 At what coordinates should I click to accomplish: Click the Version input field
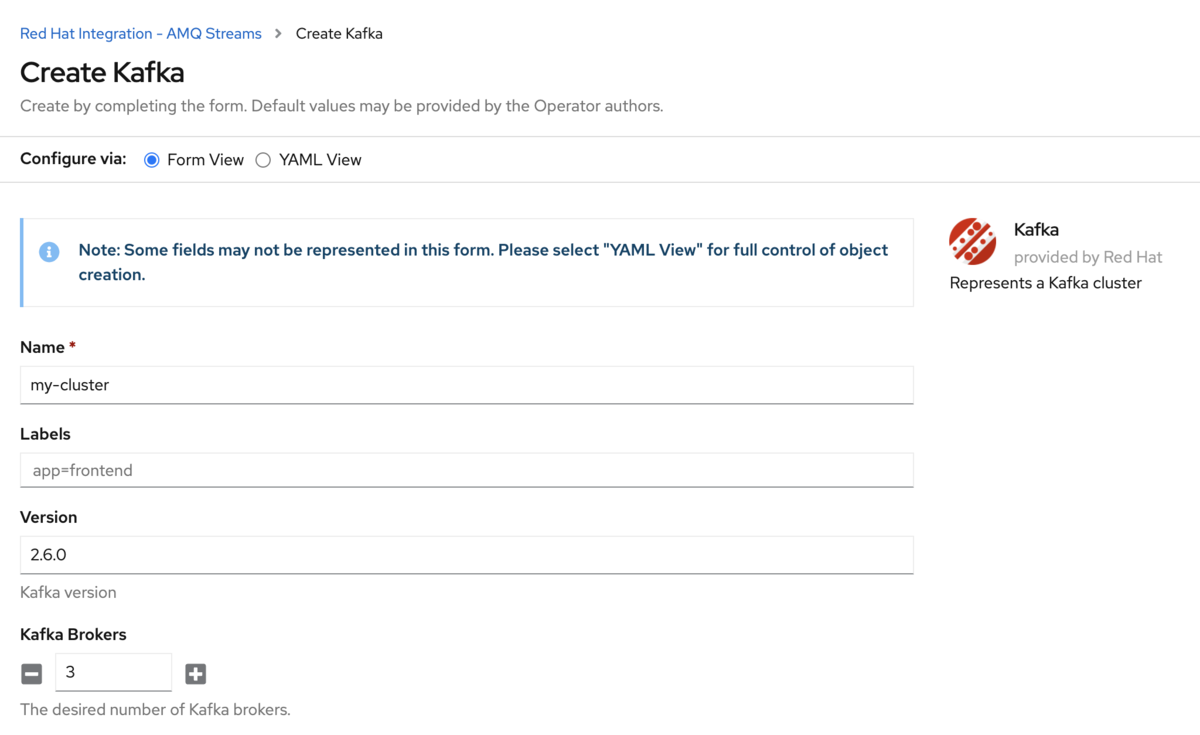click(466, 555)
